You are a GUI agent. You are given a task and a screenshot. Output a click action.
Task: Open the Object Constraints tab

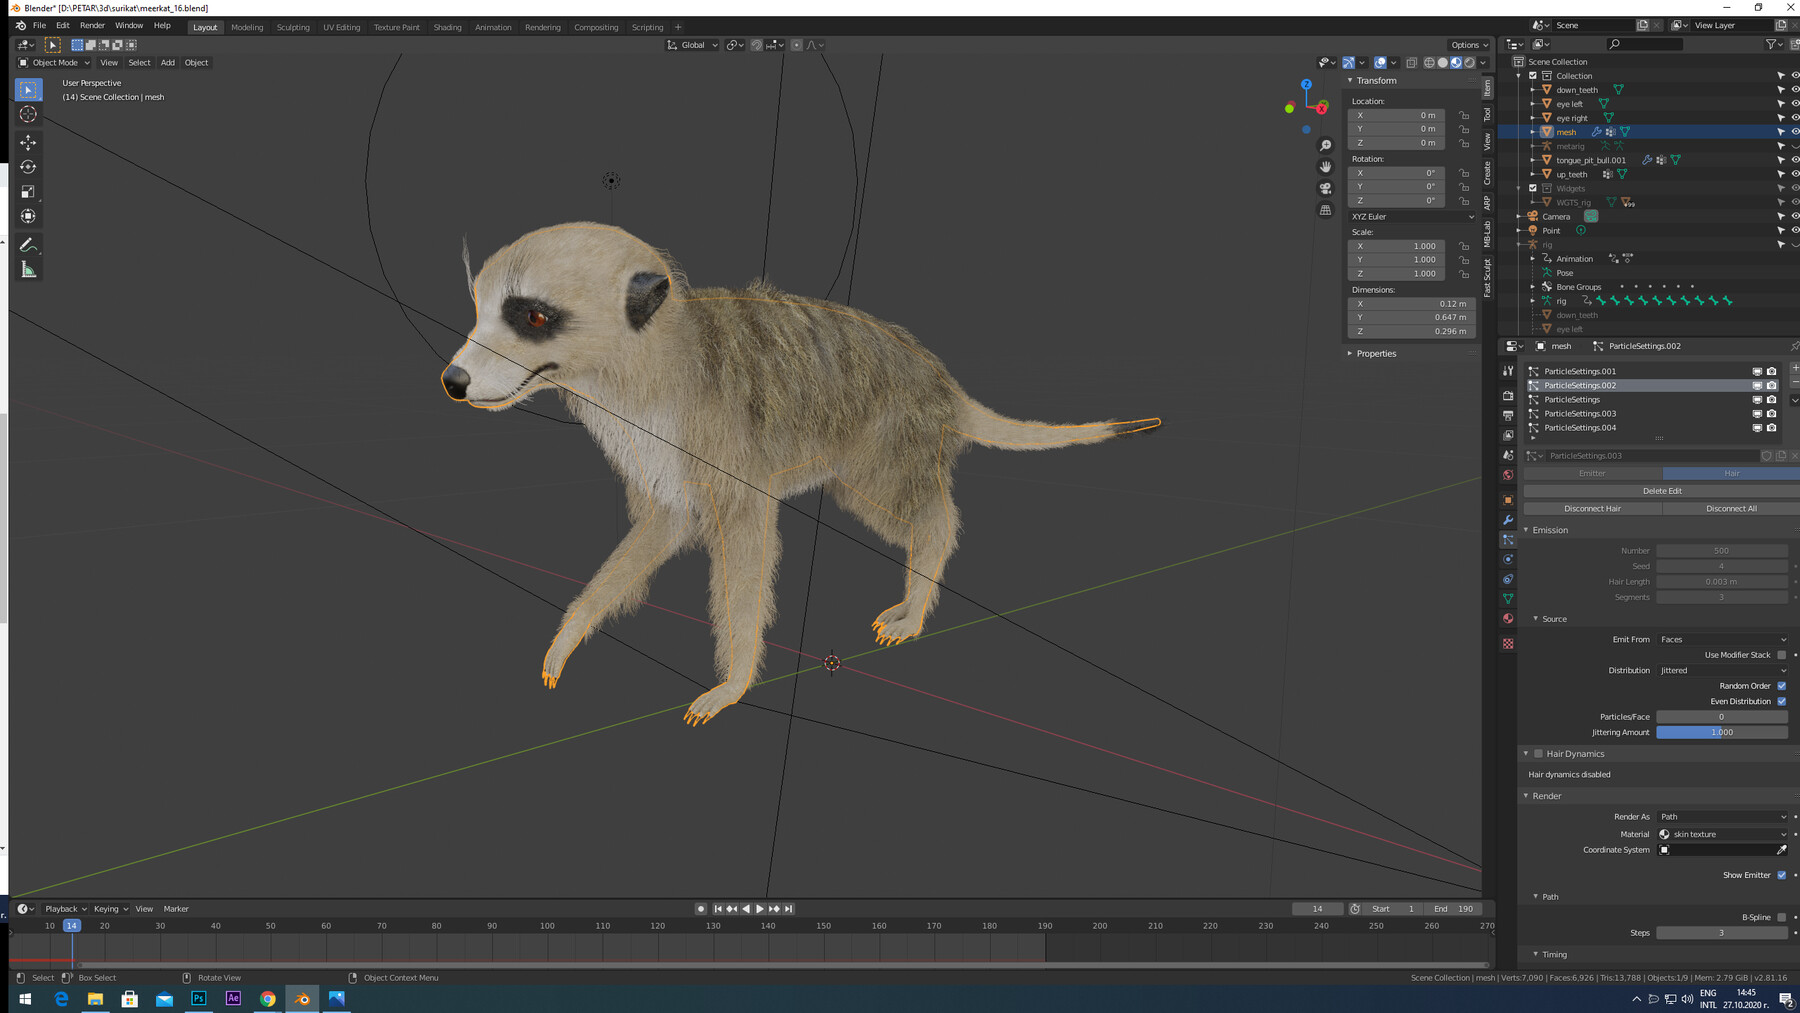[x=1508, y=579]
